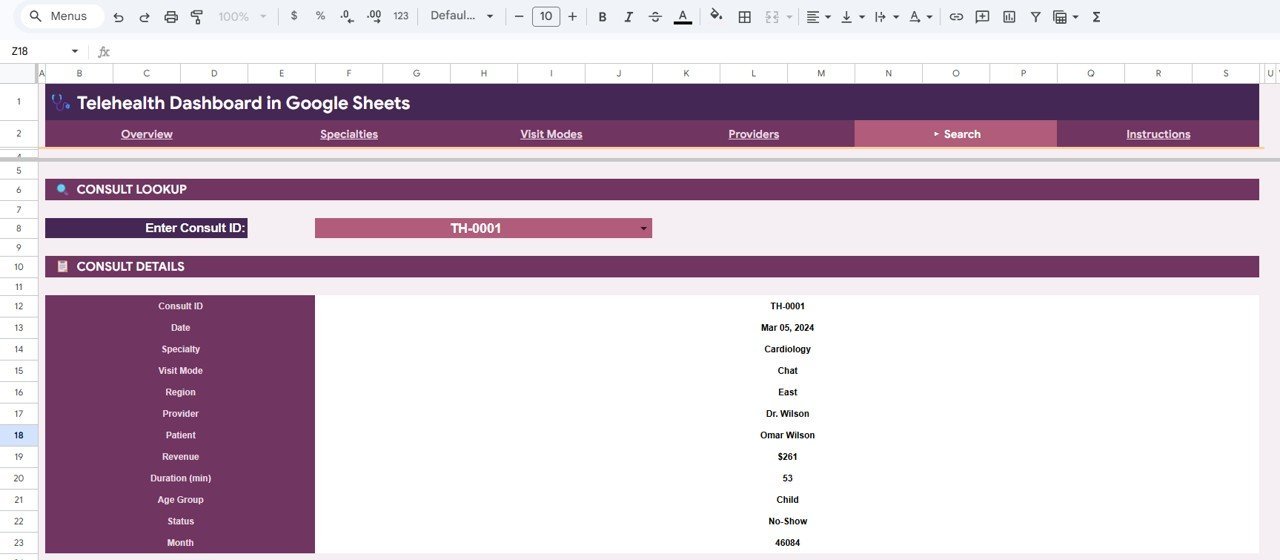Go to the Providers tab
Screen dimensions: 1280x560
[754, 134]
